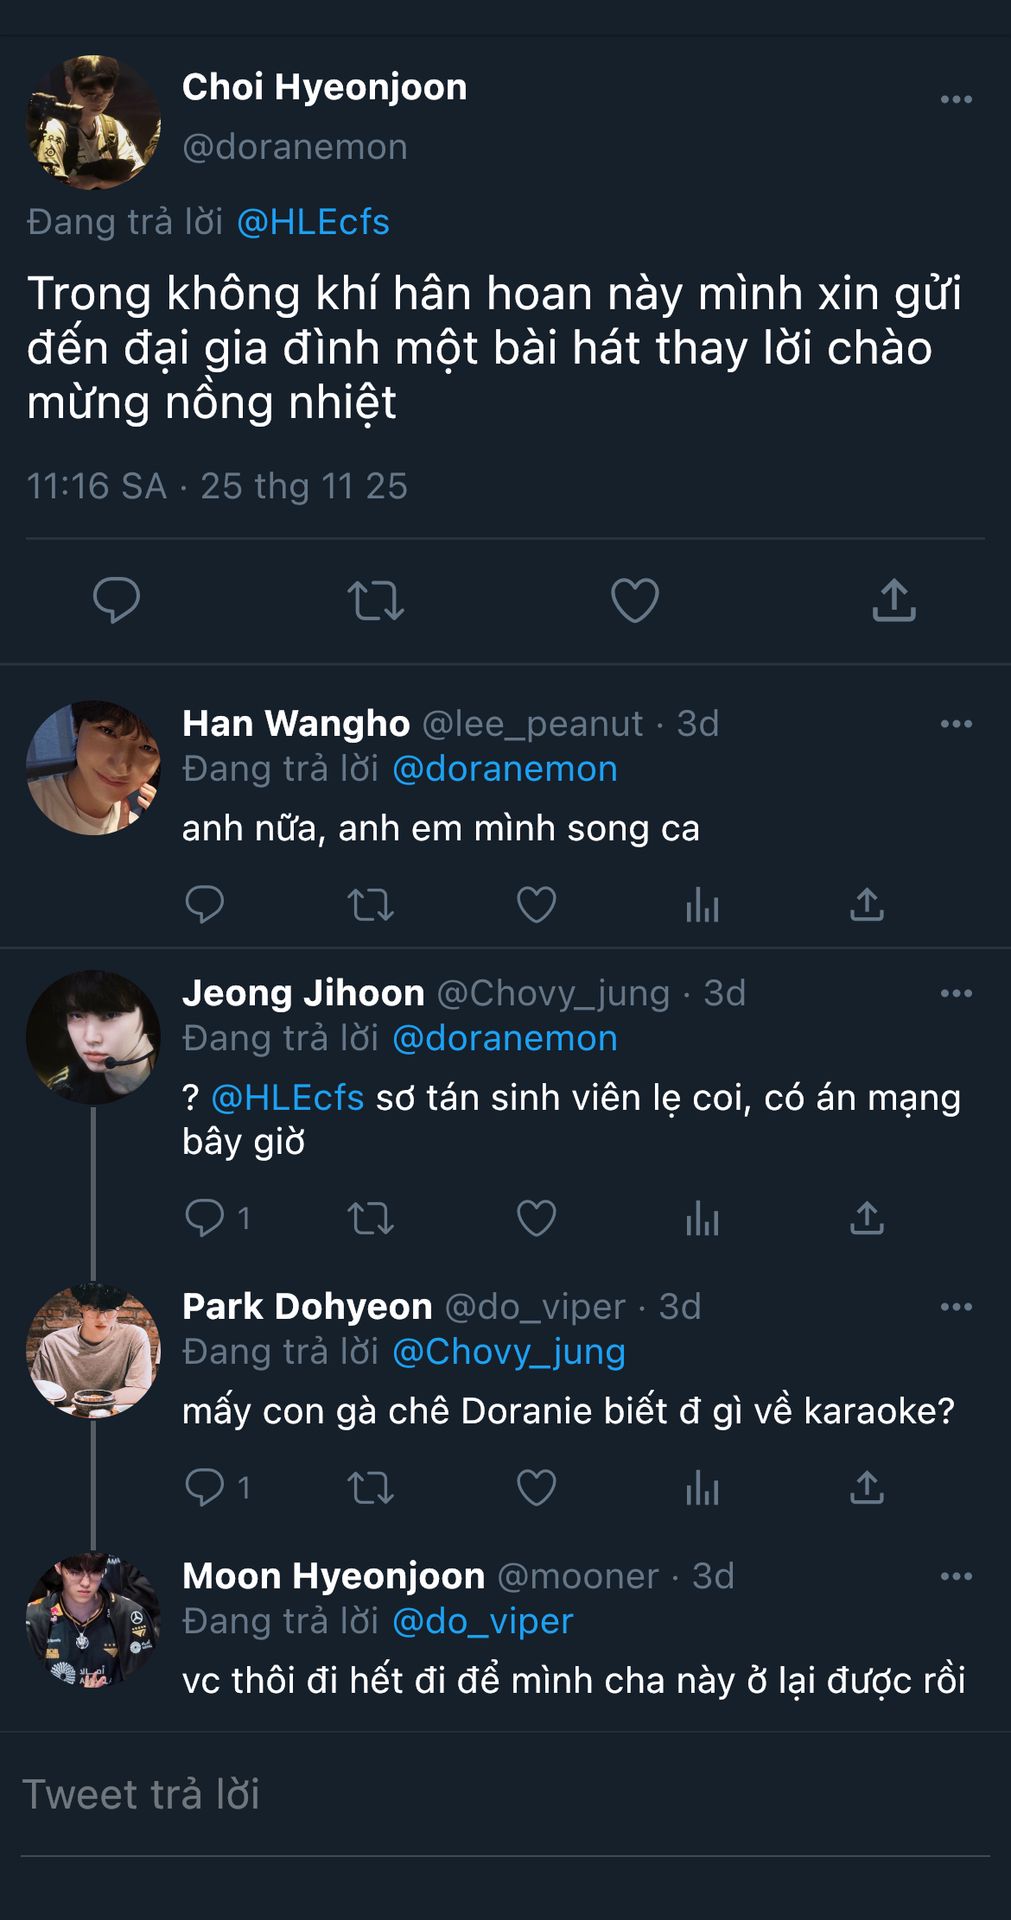1011x1920 pixels.
Task: Open replies to Jeong Jihoon's tweet
Action: pyautogui.click(x=205, y=1218)
